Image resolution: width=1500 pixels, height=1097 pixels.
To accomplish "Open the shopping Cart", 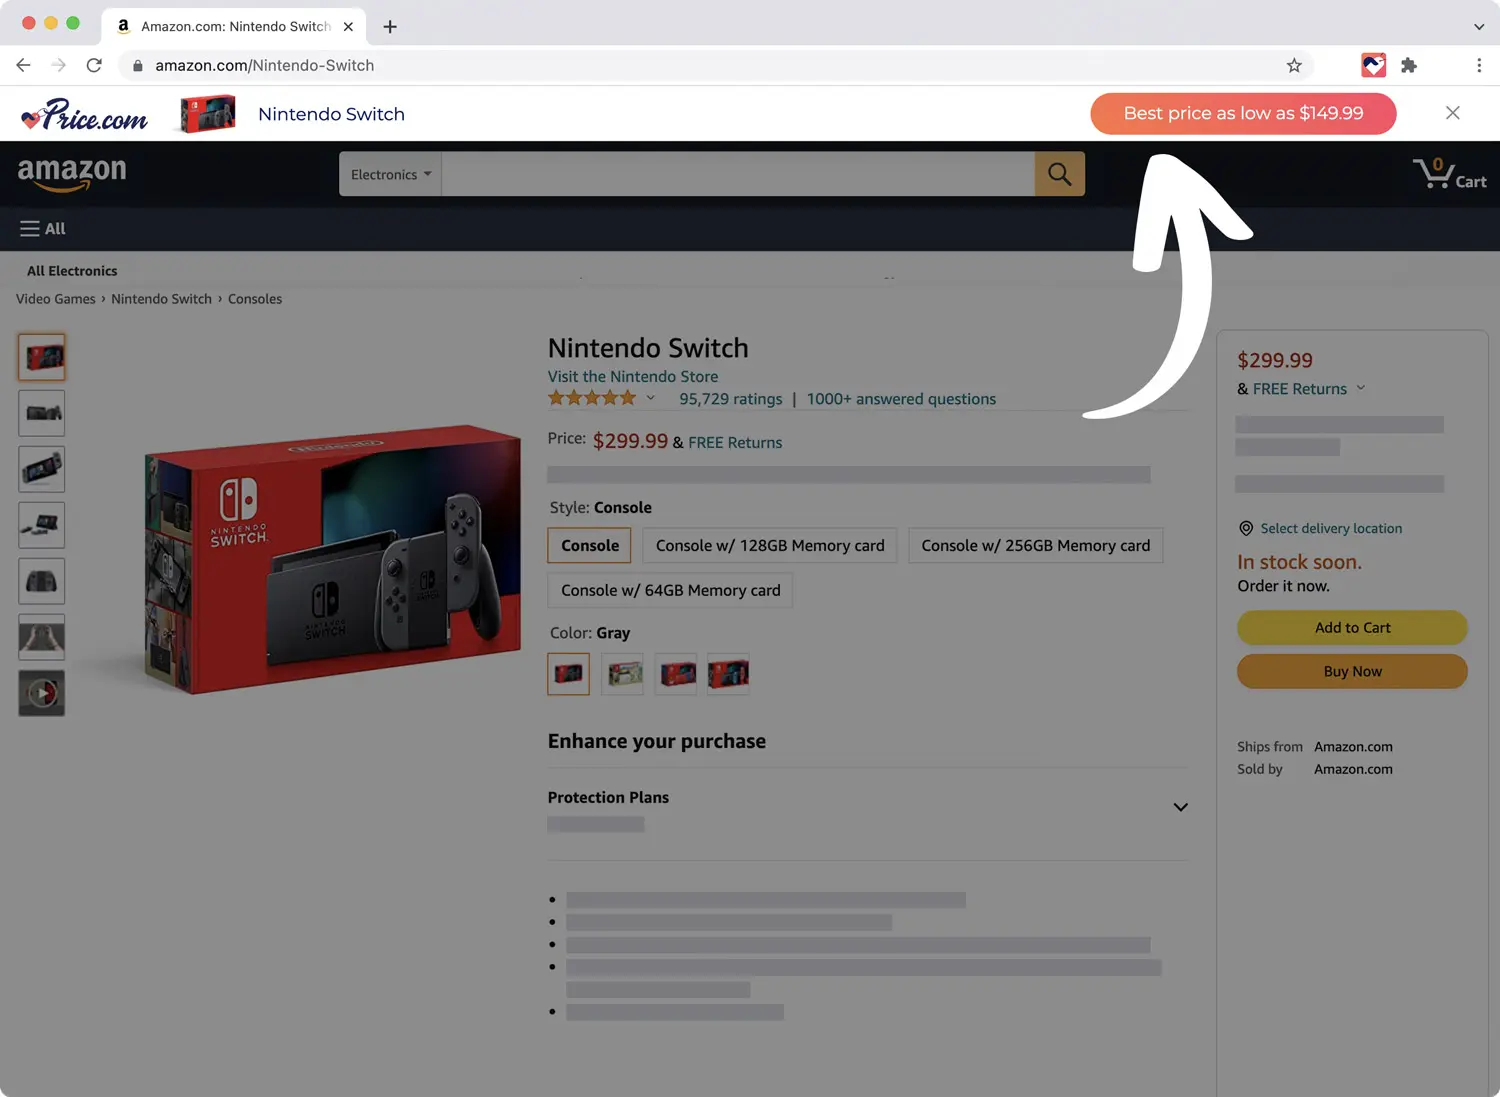I will [x=1449, y=174].
